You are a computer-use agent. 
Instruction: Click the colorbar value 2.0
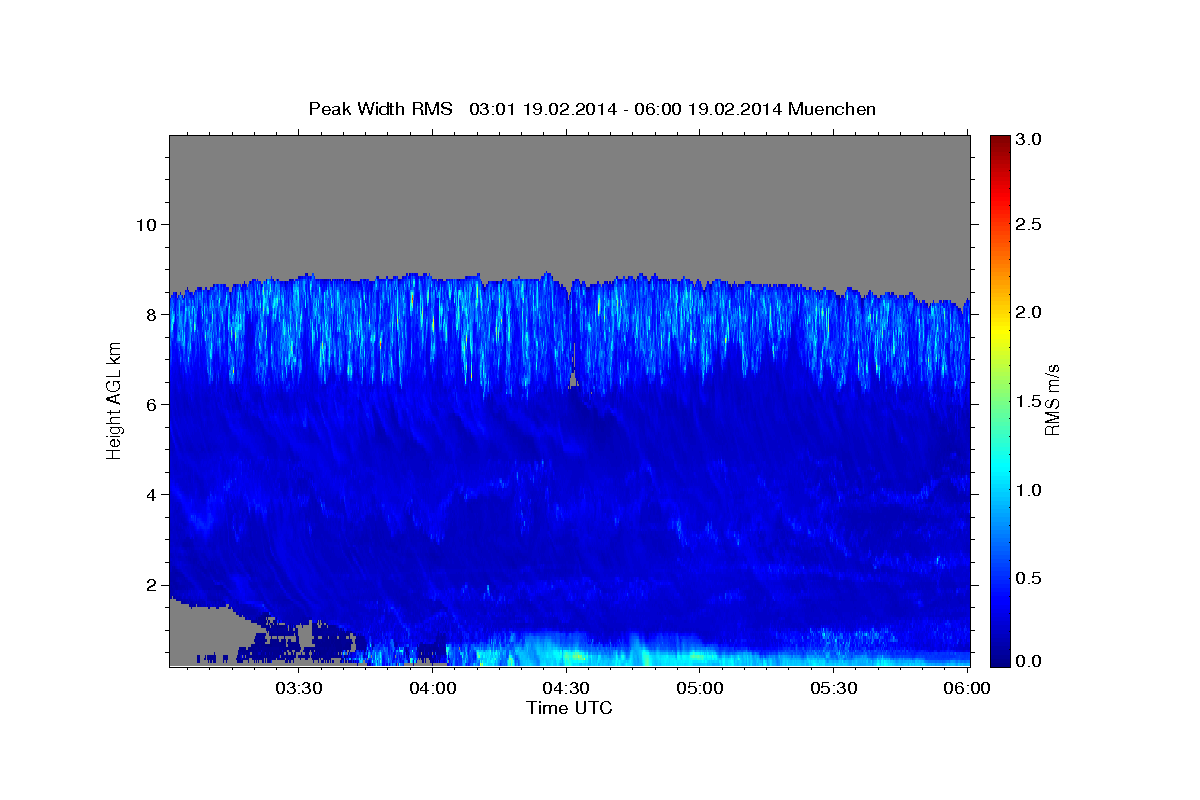(1029, 313)
